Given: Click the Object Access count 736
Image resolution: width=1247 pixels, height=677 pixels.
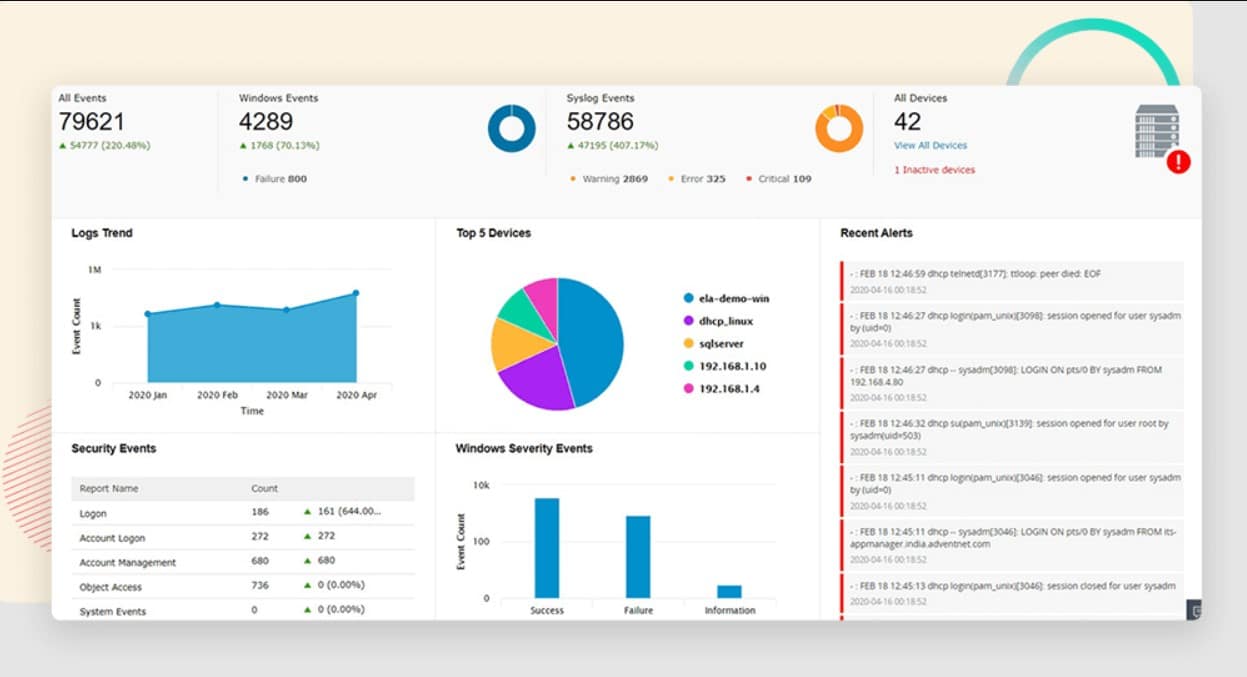Looking at the screenshot, I should (260, 585).
